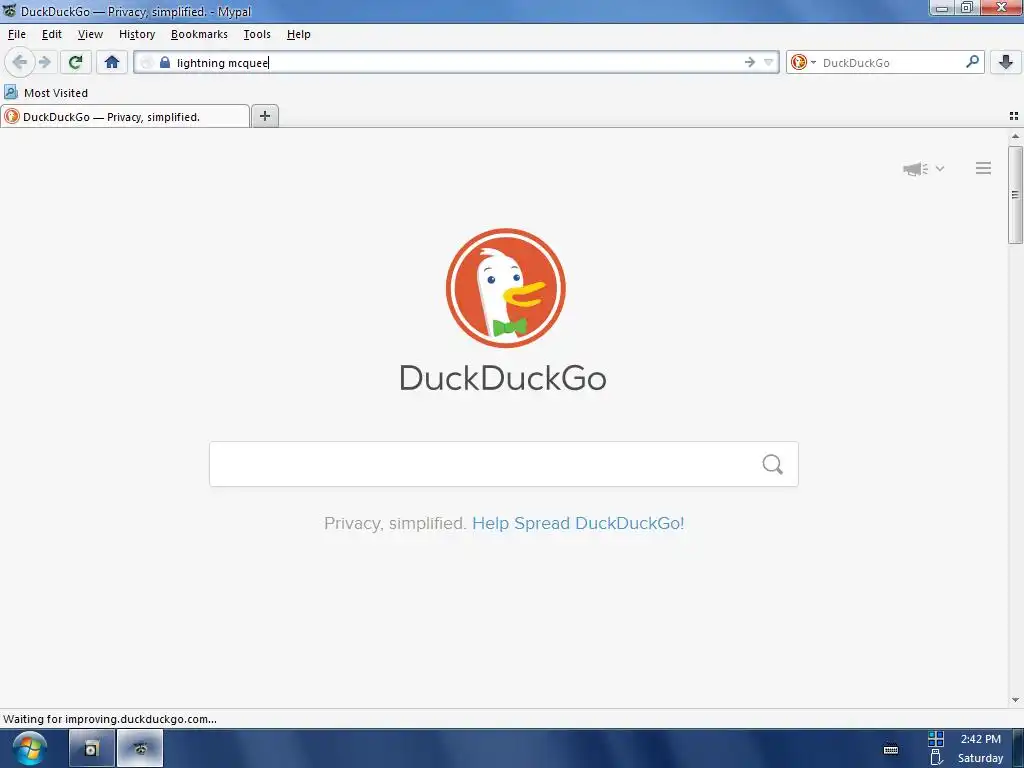This screenshot has height=768, width=1024.
Task: Click the USB safely remove tray icon
Action: (x=936, y=758)
